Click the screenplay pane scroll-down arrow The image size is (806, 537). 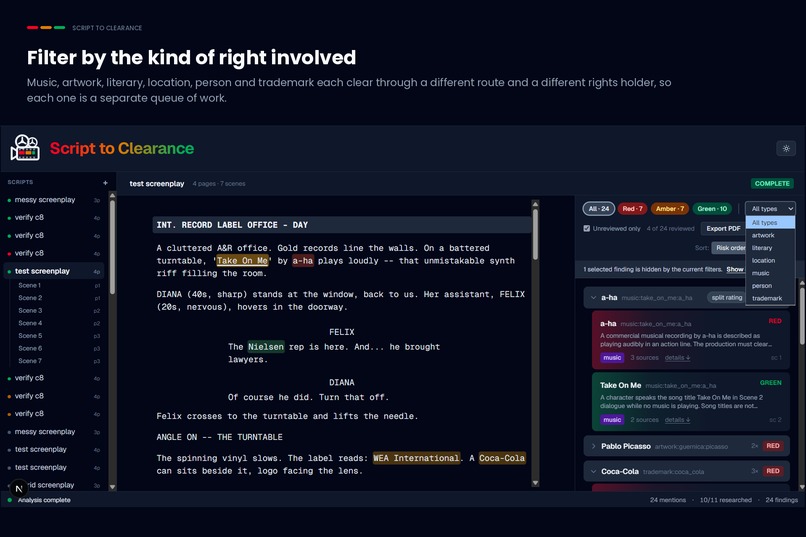535,483
